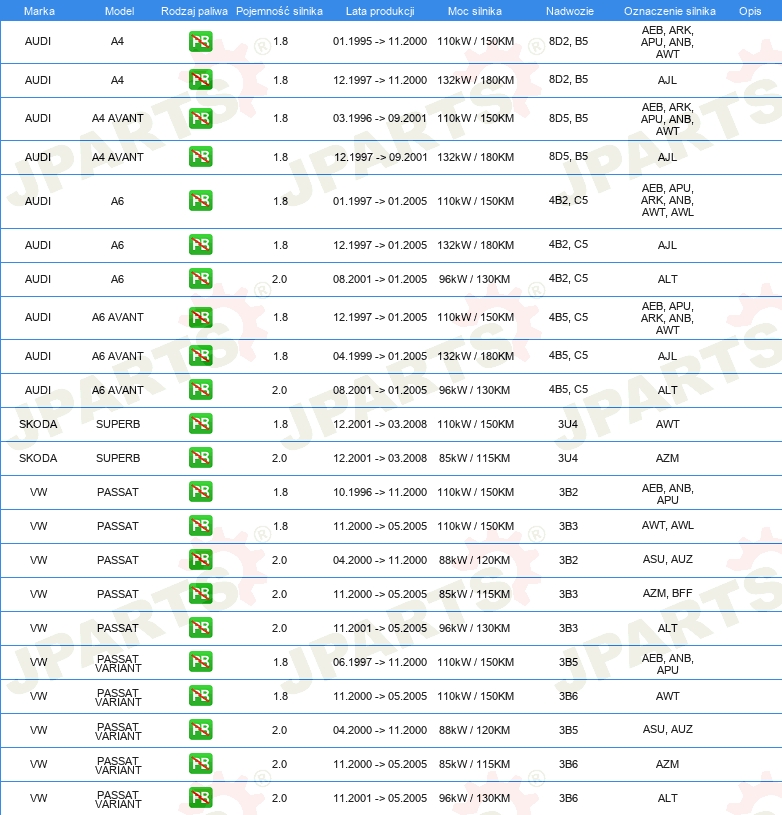
Task: Click fuel icon in AUDI A4 132kW row
Action: coord(201,80)
